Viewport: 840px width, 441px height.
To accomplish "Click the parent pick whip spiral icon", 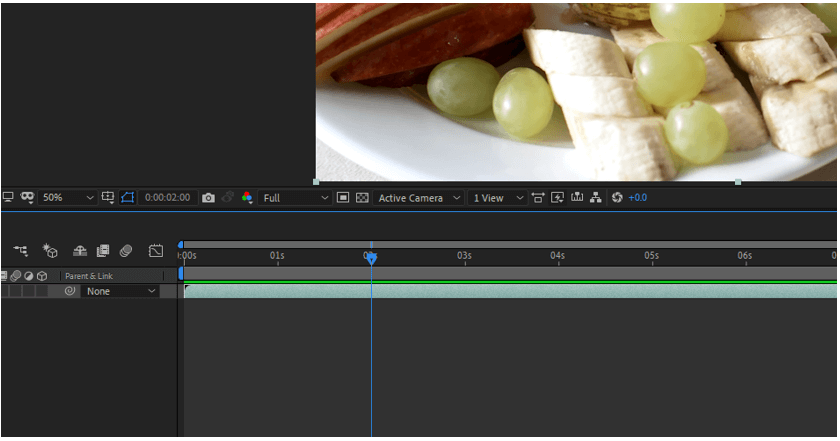I will (70, 291).
